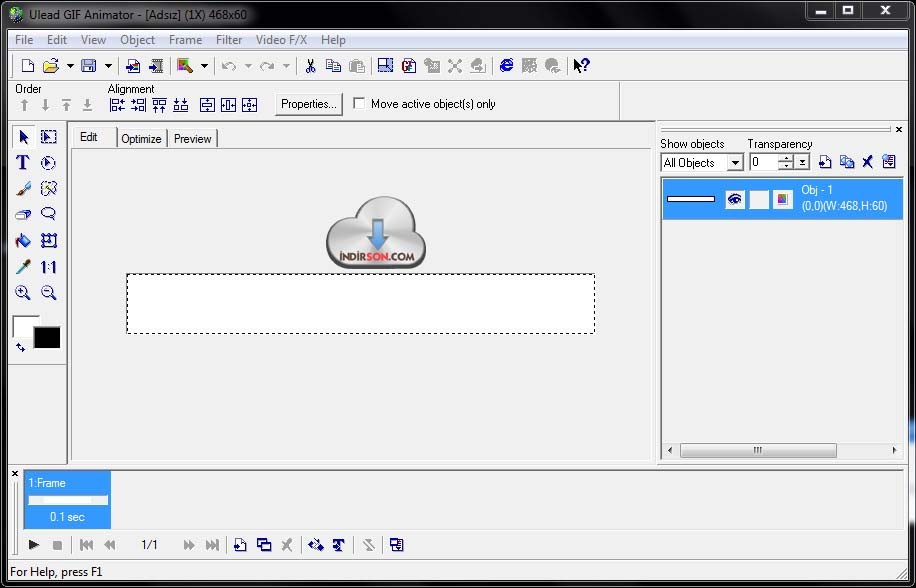Open the Object menu
Screen dimensions: 916x588
click(137, 40)
